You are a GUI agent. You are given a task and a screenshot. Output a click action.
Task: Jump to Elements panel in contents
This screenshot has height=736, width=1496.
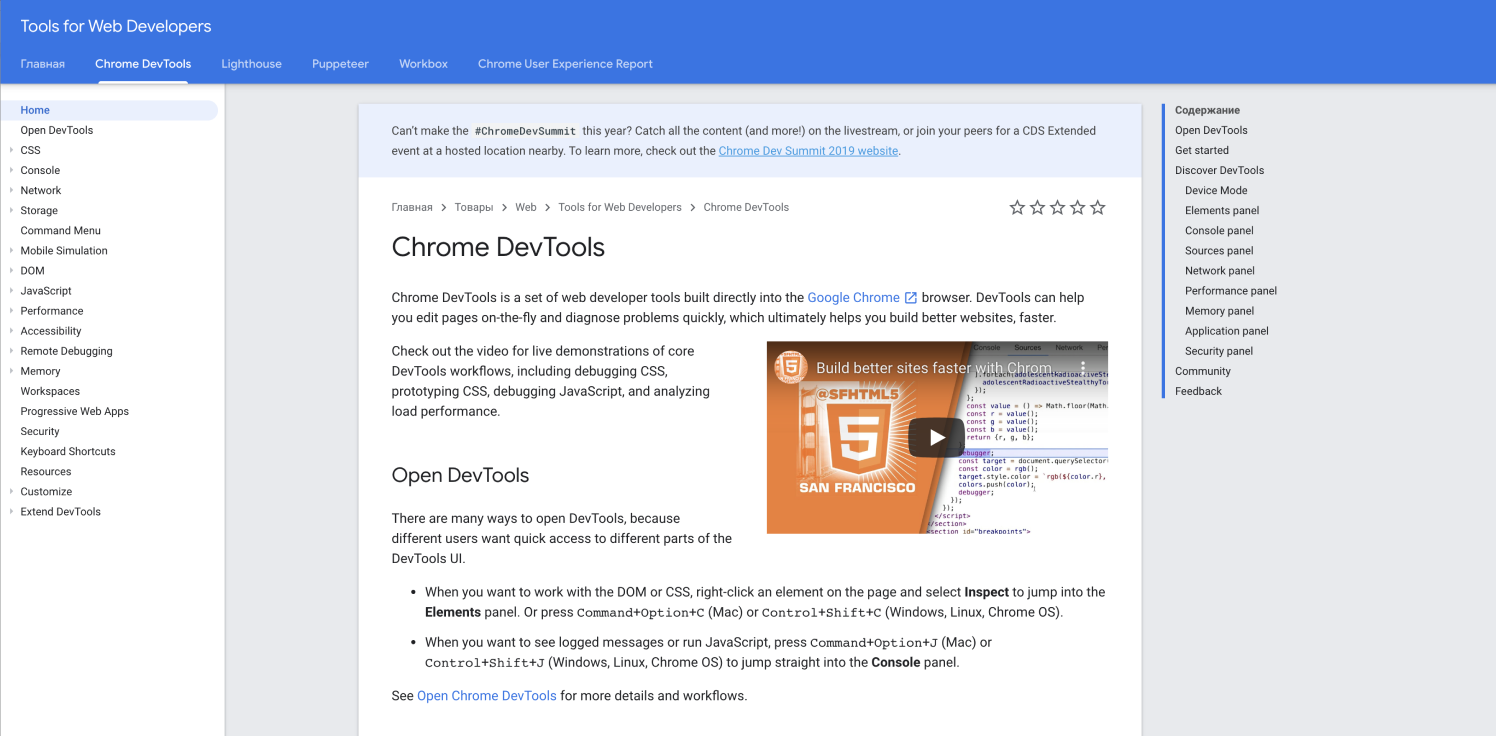1222,210
